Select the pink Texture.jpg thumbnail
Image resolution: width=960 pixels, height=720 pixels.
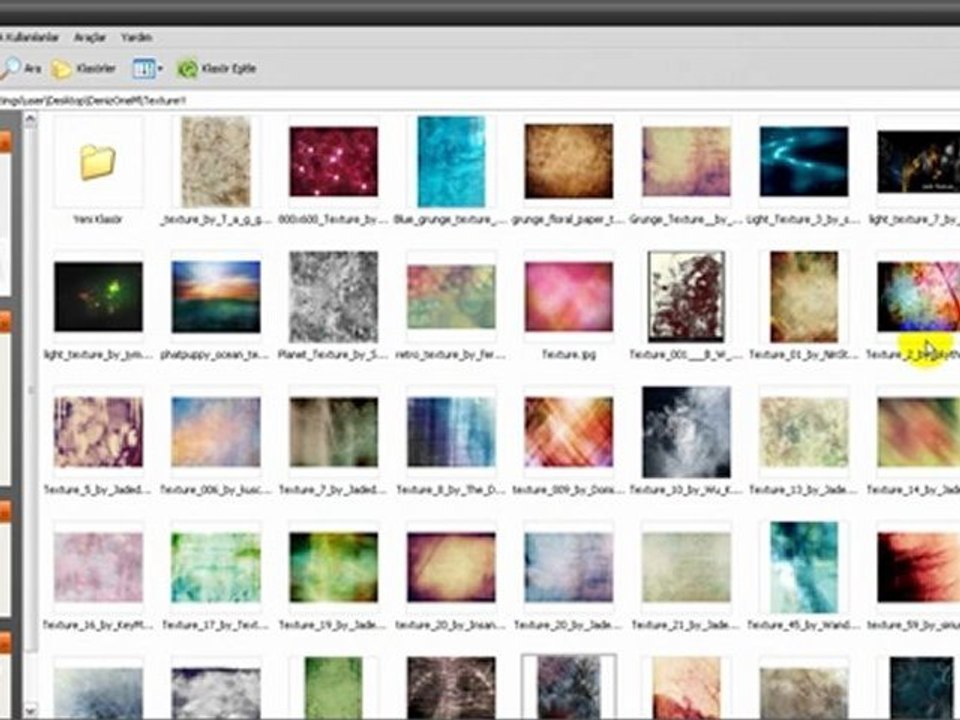click(x=569, y=297)
